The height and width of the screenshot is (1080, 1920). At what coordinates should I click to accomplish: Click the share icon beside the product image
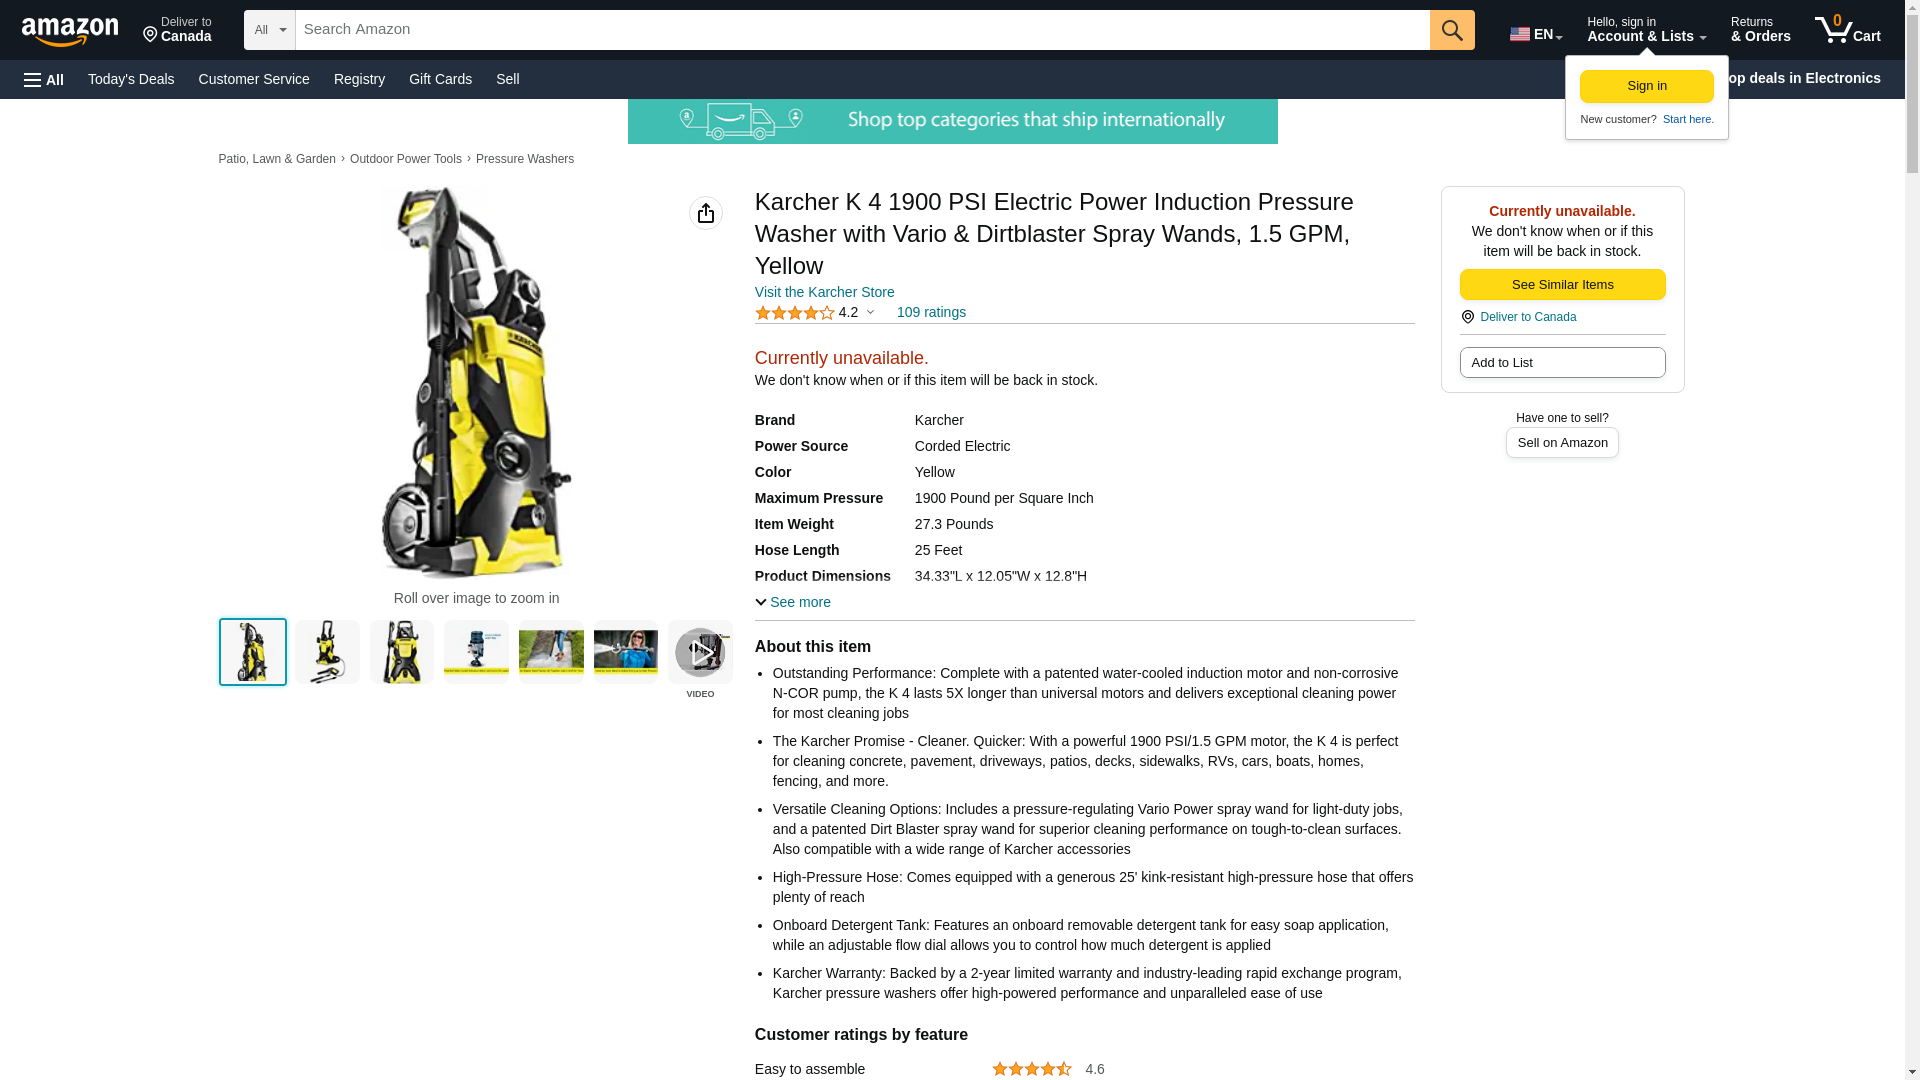click(x=706, y=213)
